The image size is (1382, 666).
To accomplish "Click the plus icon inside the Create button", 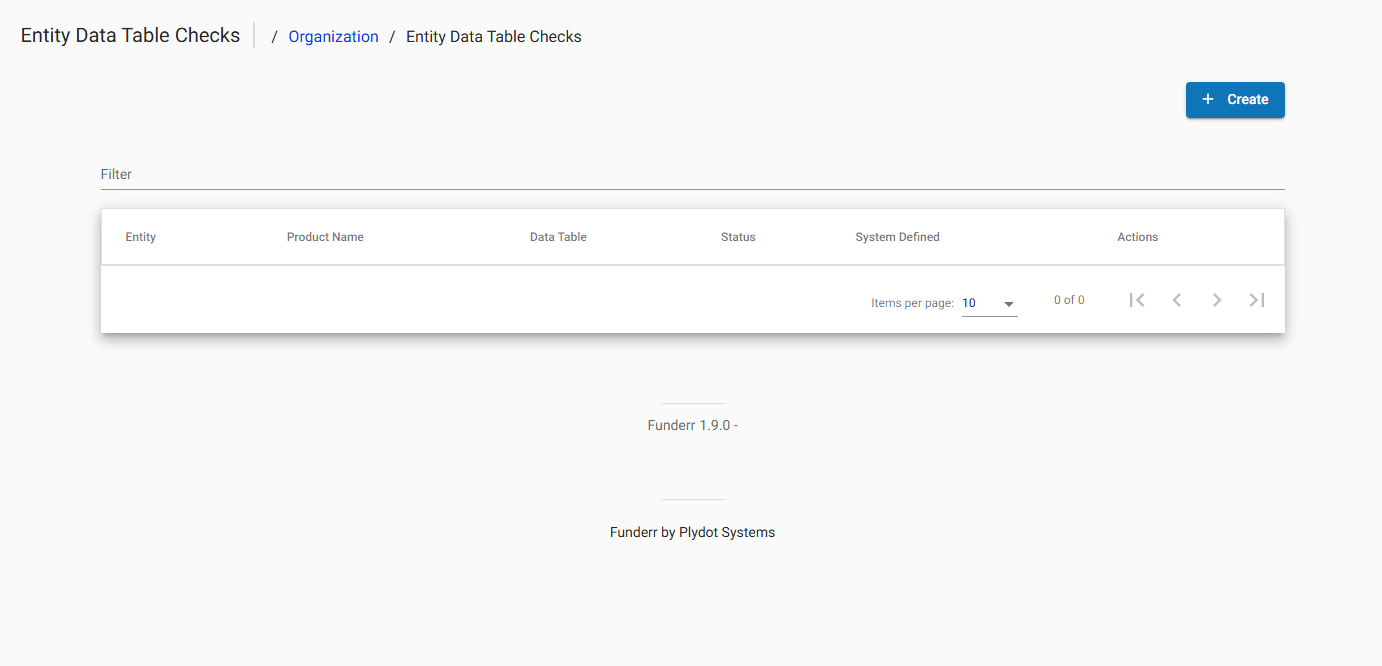I will 1208,99.
